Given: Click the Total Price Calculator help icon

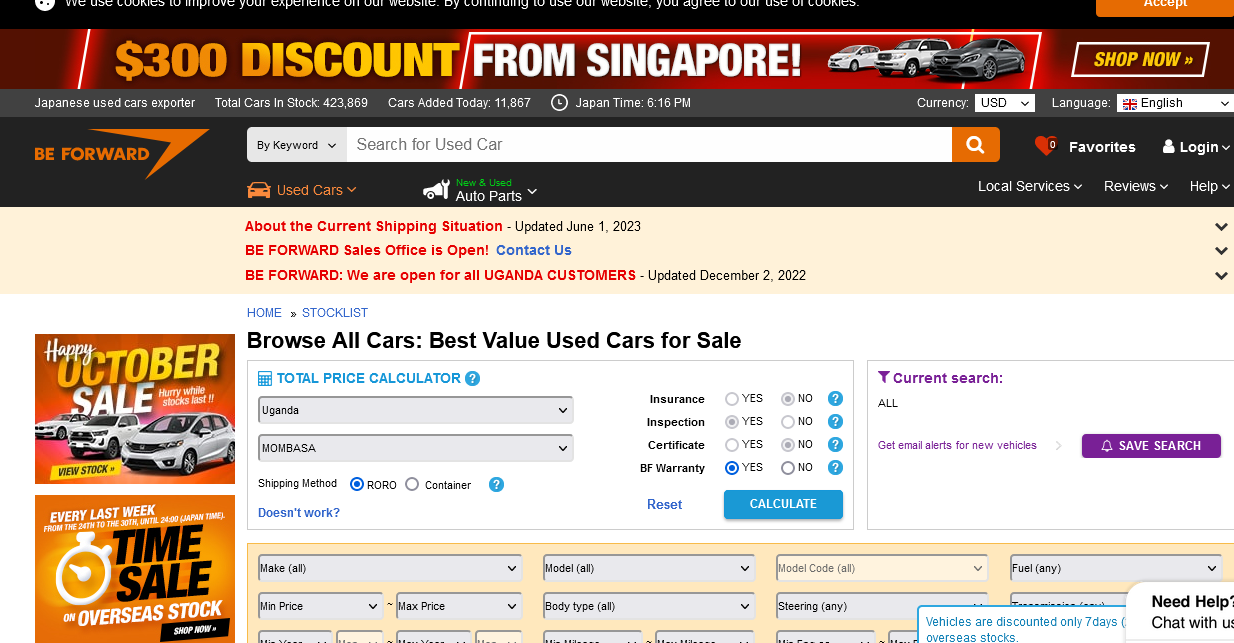Looking at the screenshot, I should (x=473, y=378).
